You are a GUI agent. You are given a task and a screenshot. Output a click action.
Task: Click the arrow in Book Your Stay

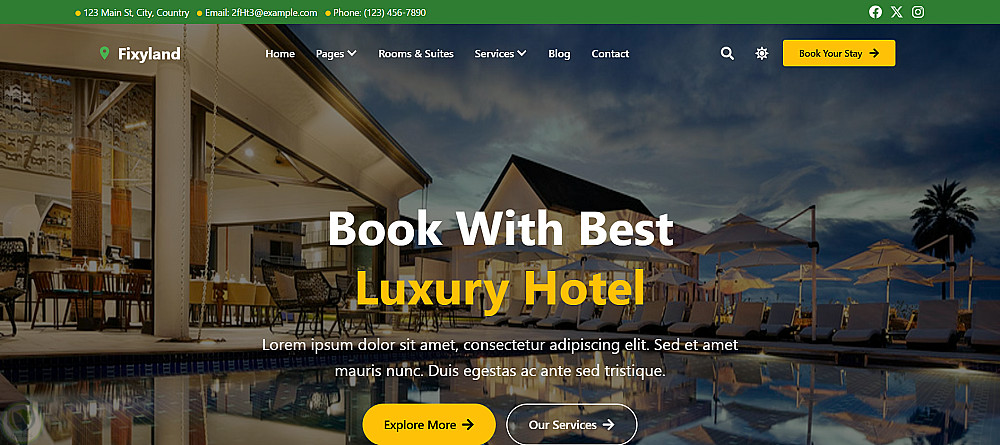874,54
